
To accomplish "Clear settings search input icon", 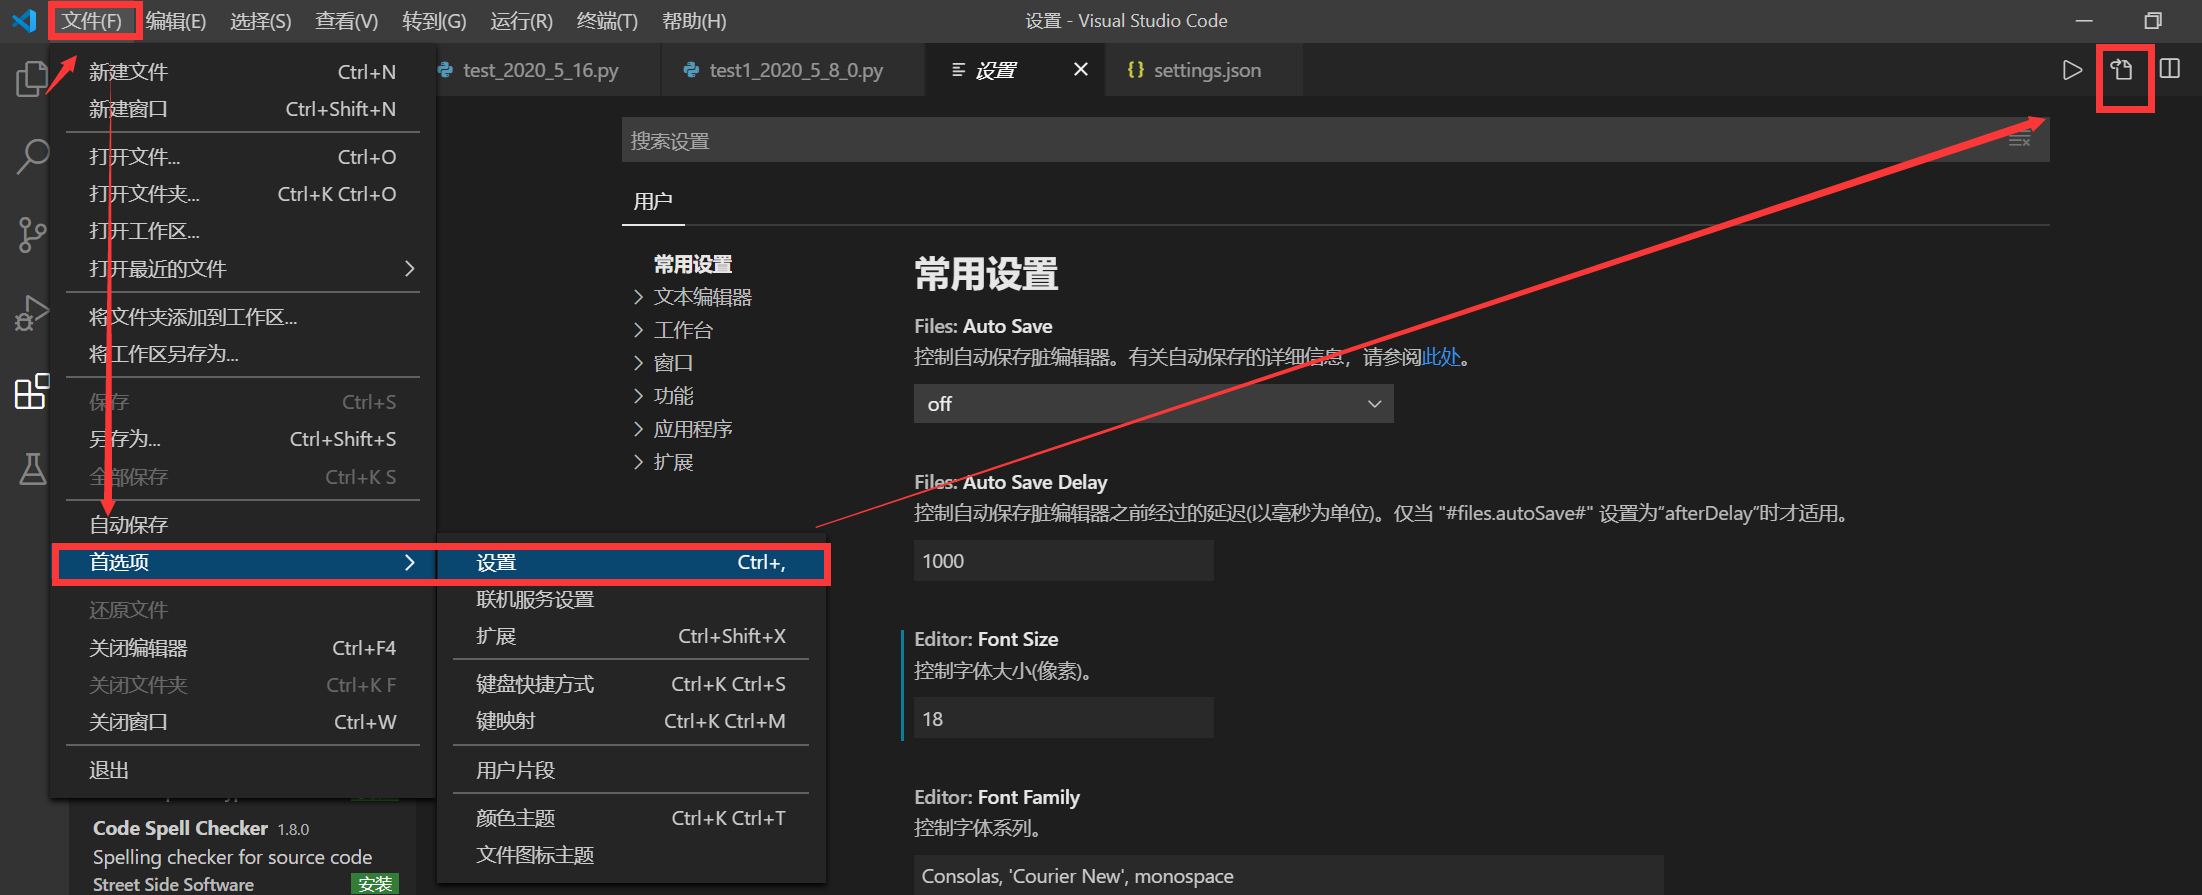I will coord(2020,141).
